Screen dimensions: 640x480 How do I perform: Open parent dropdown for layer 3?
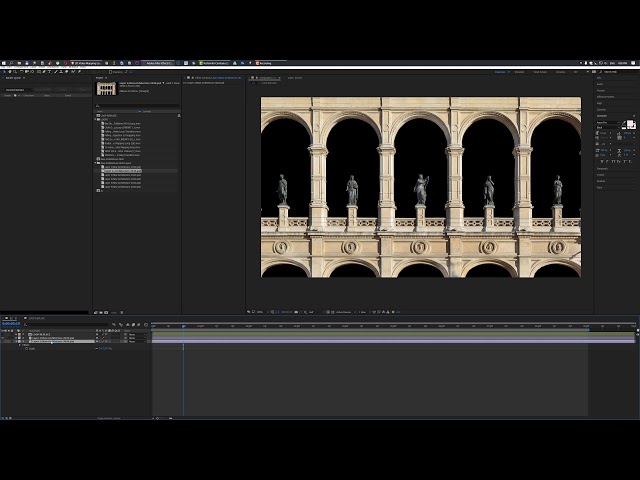(137, 341)
